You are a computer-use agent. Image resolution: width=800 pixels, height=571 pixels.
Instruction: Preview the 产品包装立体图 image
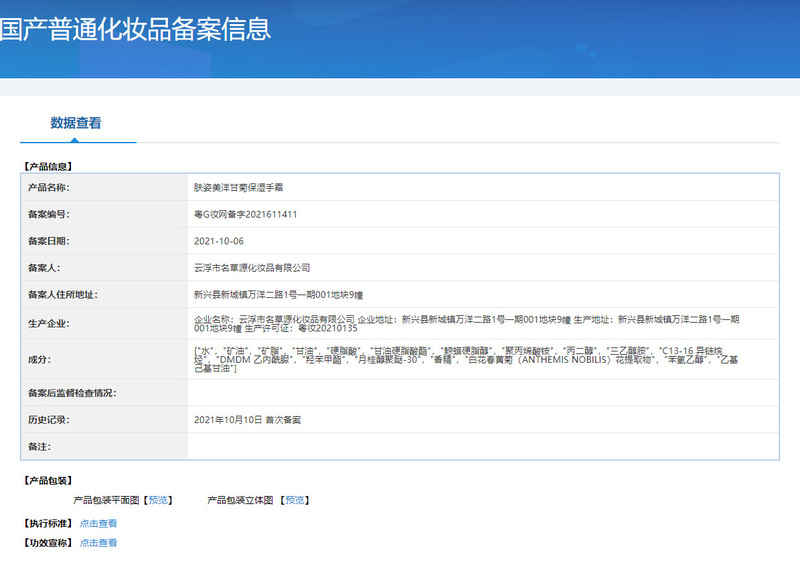click(294, 500)
